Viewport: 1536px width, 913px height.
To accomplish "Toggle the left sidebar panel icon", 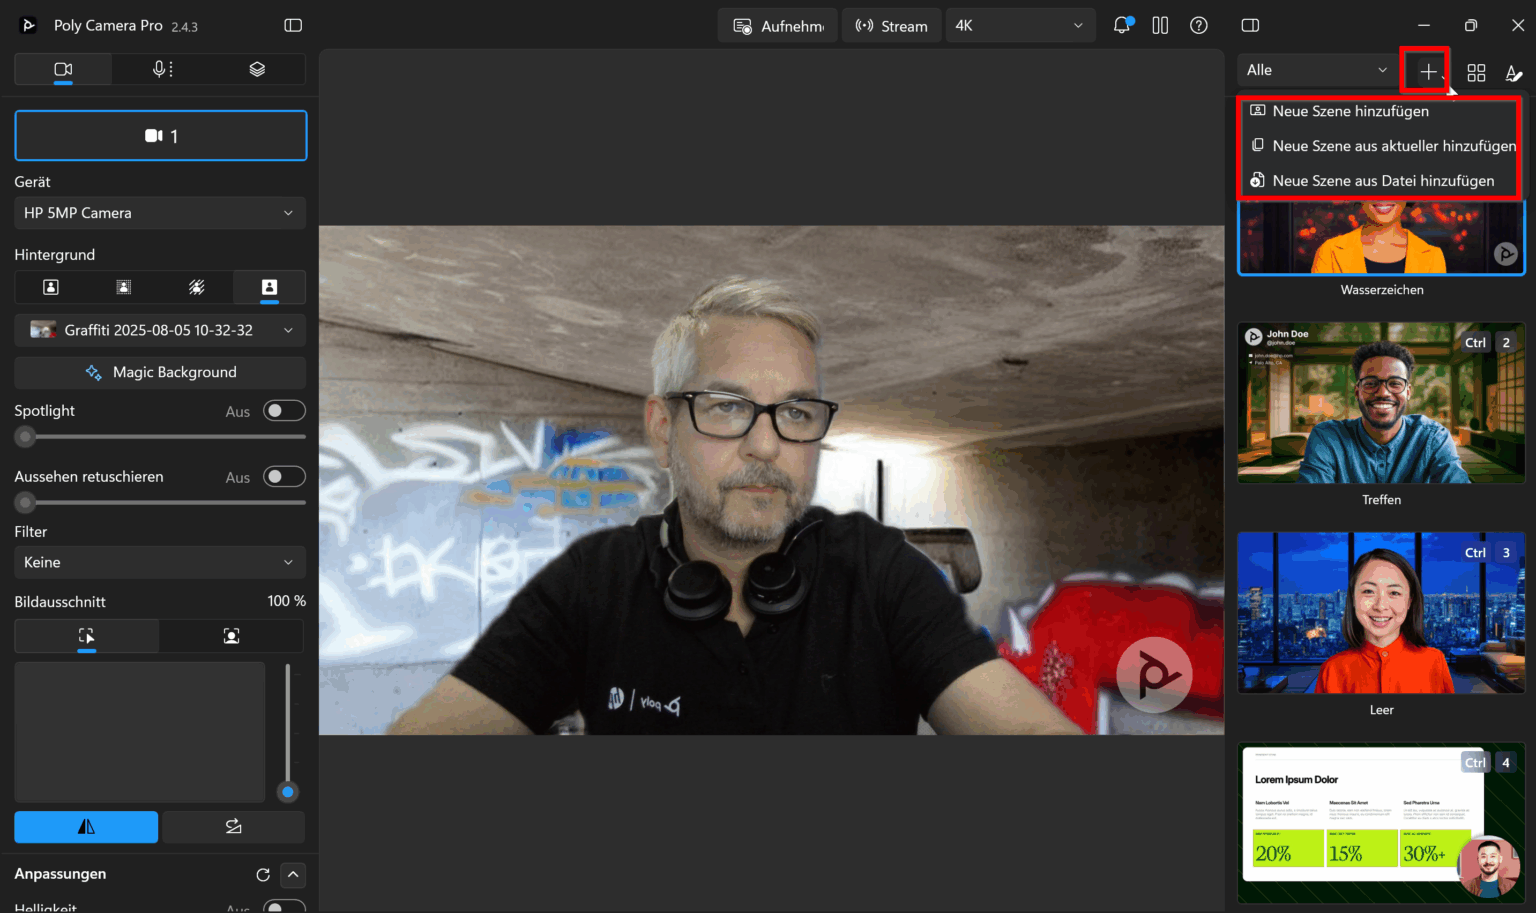I will tap(293, 25).
